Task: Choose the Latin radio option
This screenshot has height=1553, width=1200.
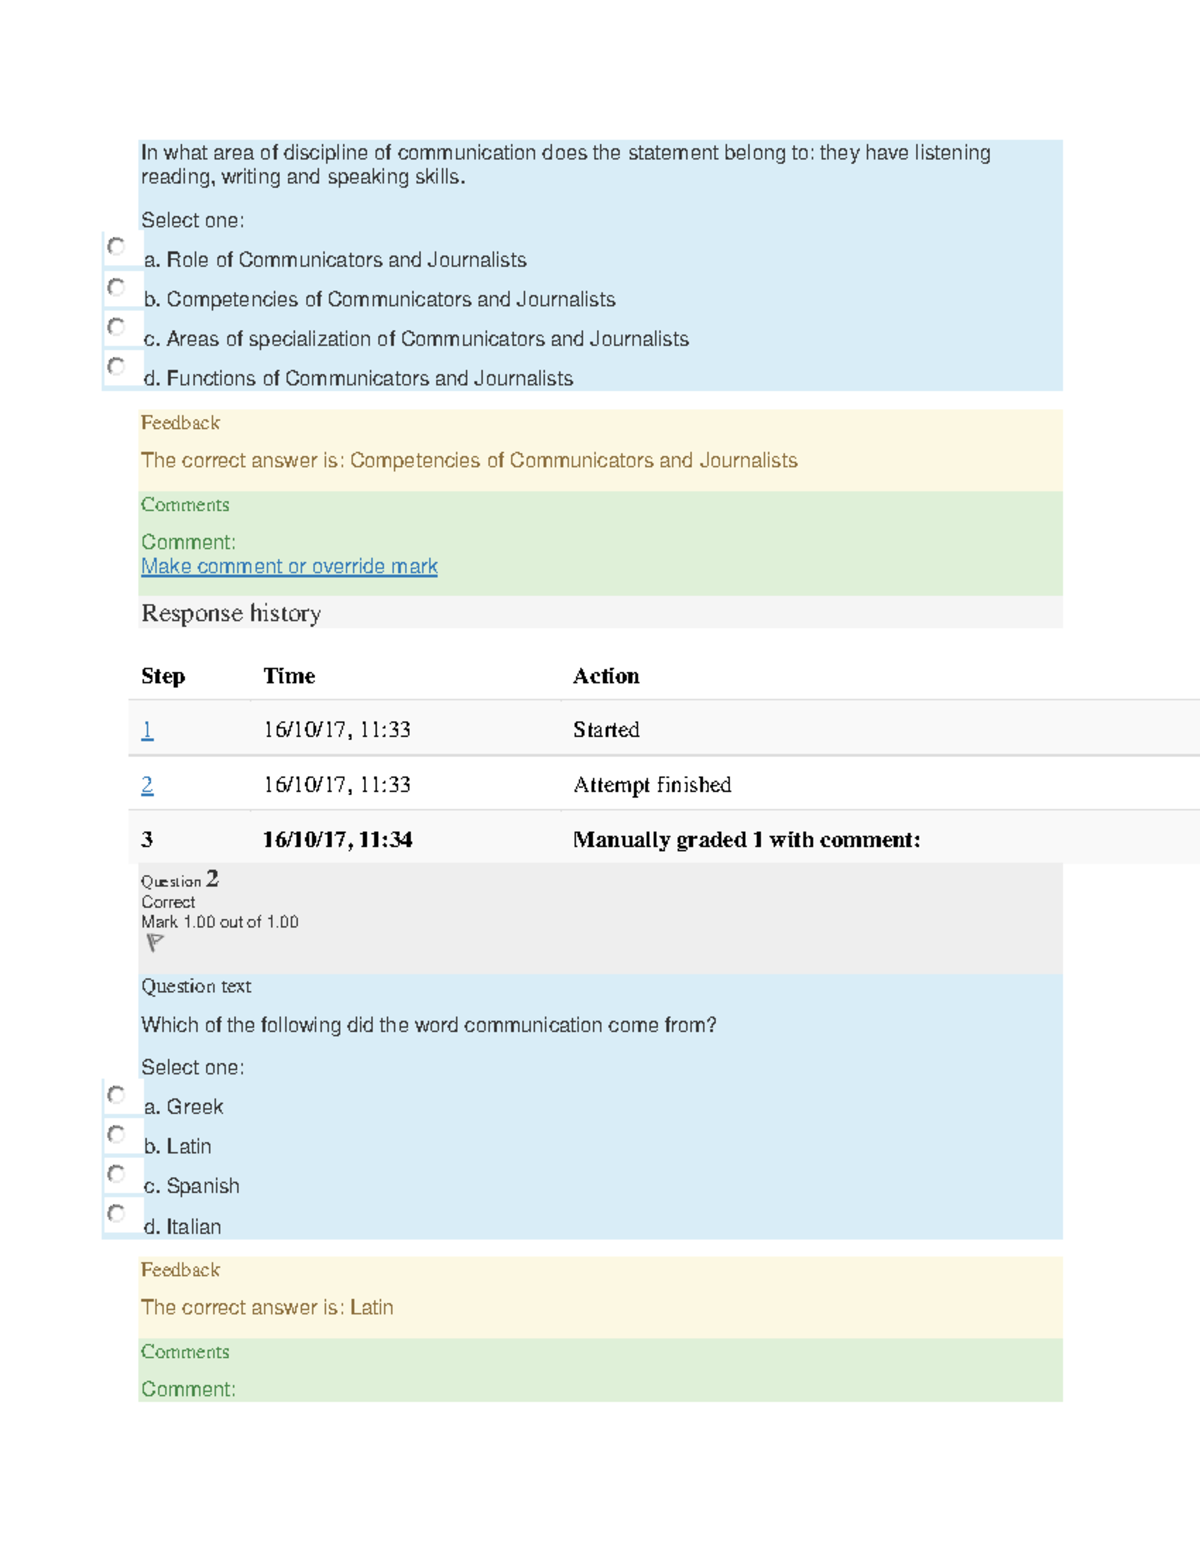Action: (x=116, y=1134)
